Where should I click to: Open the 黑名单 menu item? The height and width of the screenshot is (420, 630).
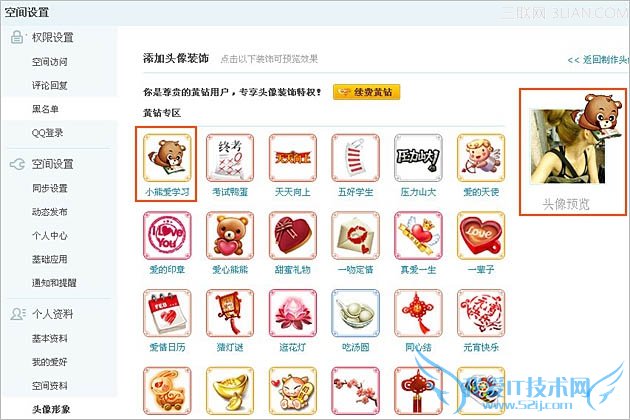click(x=45, y=109)
